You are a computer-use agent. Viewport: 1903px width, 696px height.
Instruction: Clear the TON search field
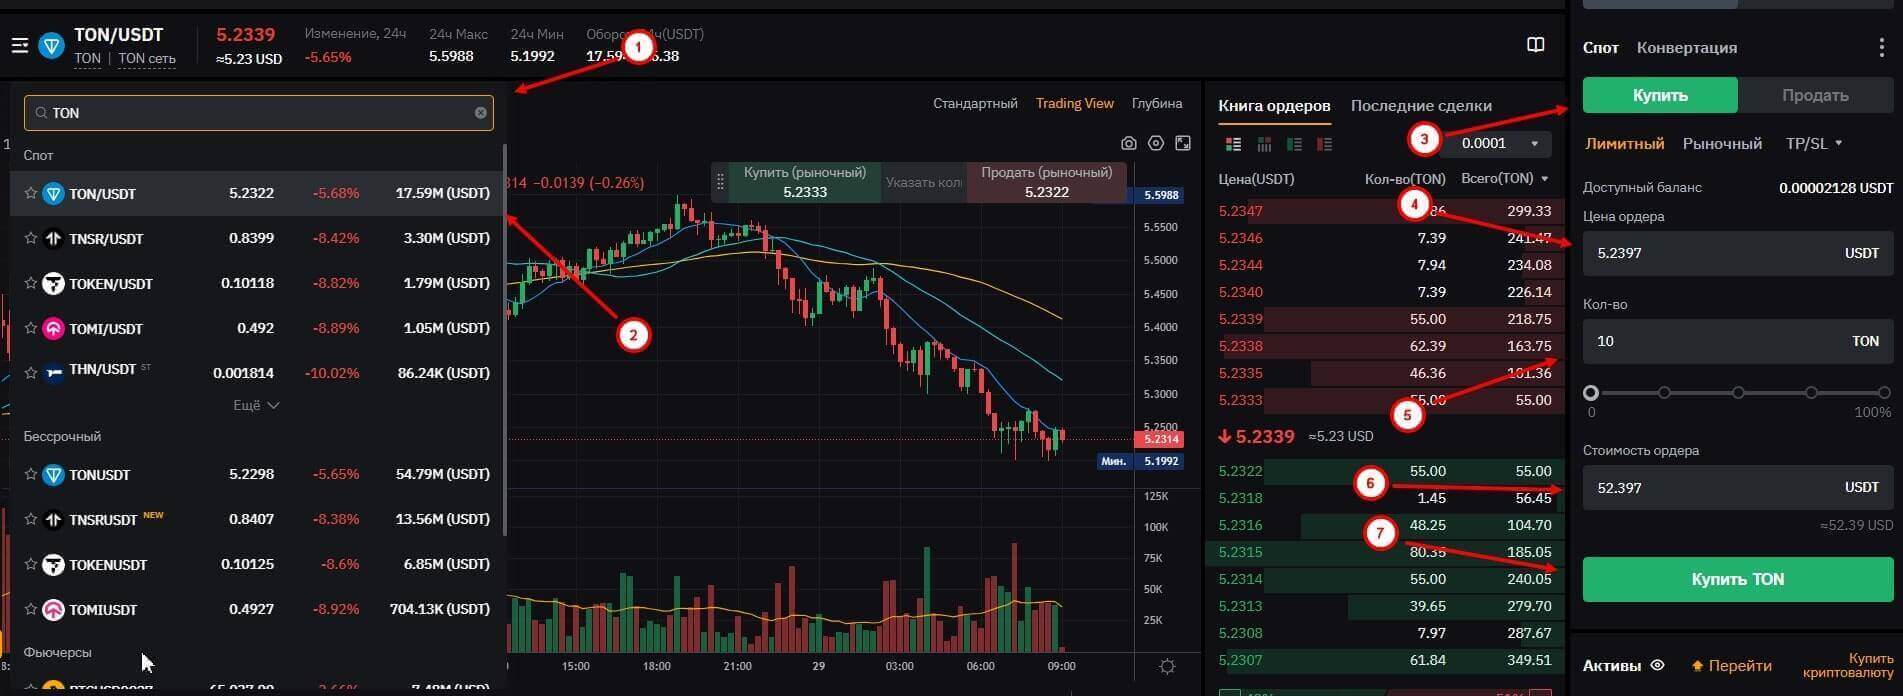[481, 113]
